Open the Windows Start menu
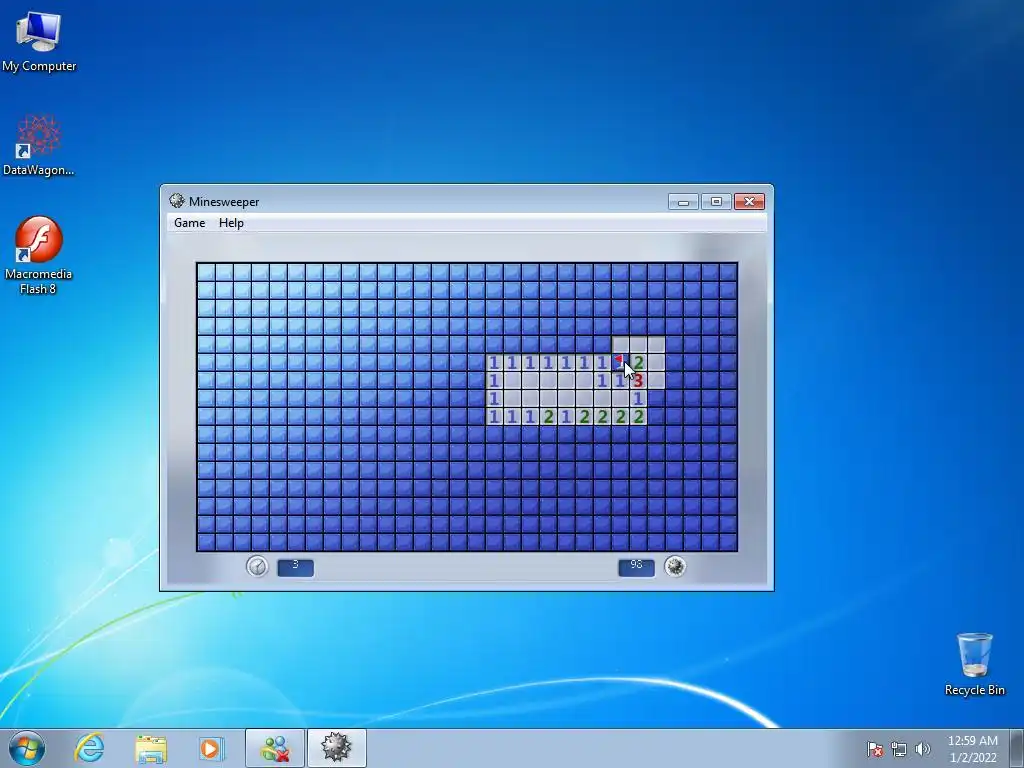This screenshot has height=768, width=1024. 27,748
